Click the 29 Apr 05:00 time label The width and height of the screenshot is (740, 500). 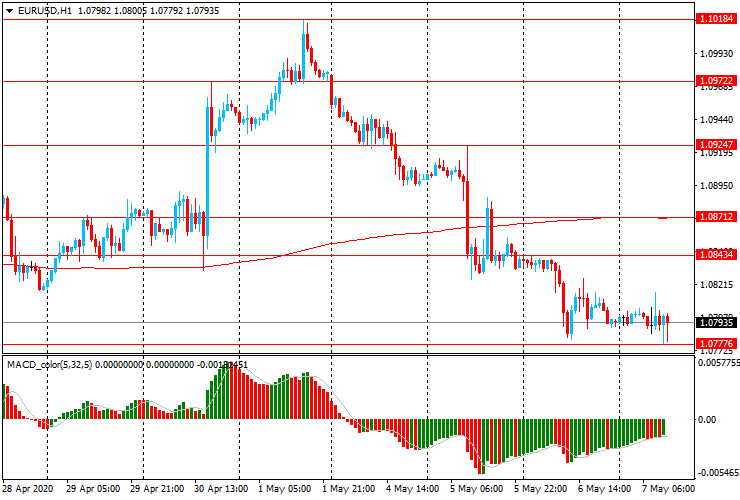coord(93,488)
